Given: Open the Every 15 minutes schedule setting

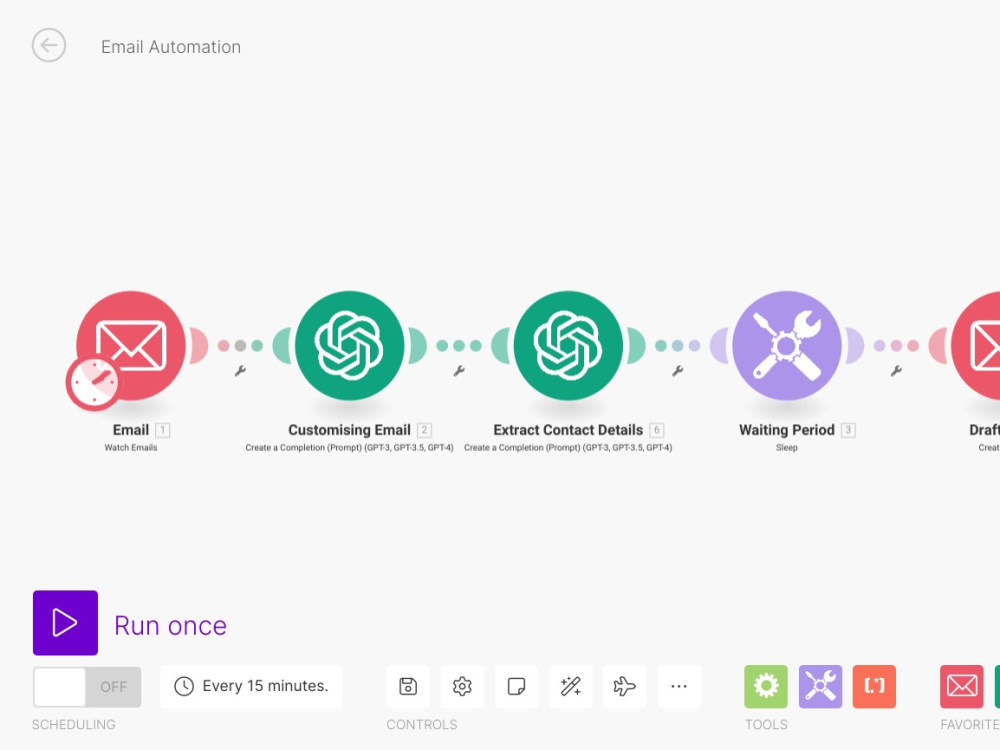Looking at the screenshot, I should [251, 686].
